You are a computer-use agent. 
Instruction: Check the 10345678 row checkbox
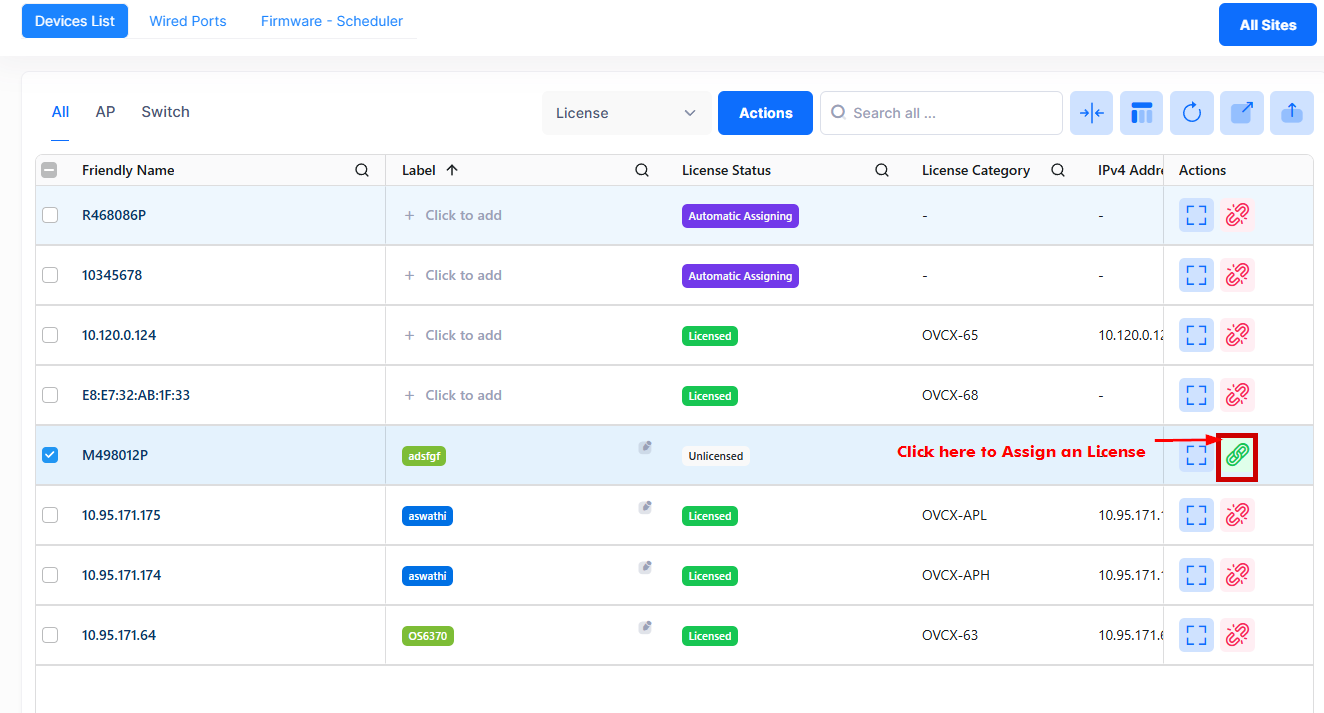point(50,275)
